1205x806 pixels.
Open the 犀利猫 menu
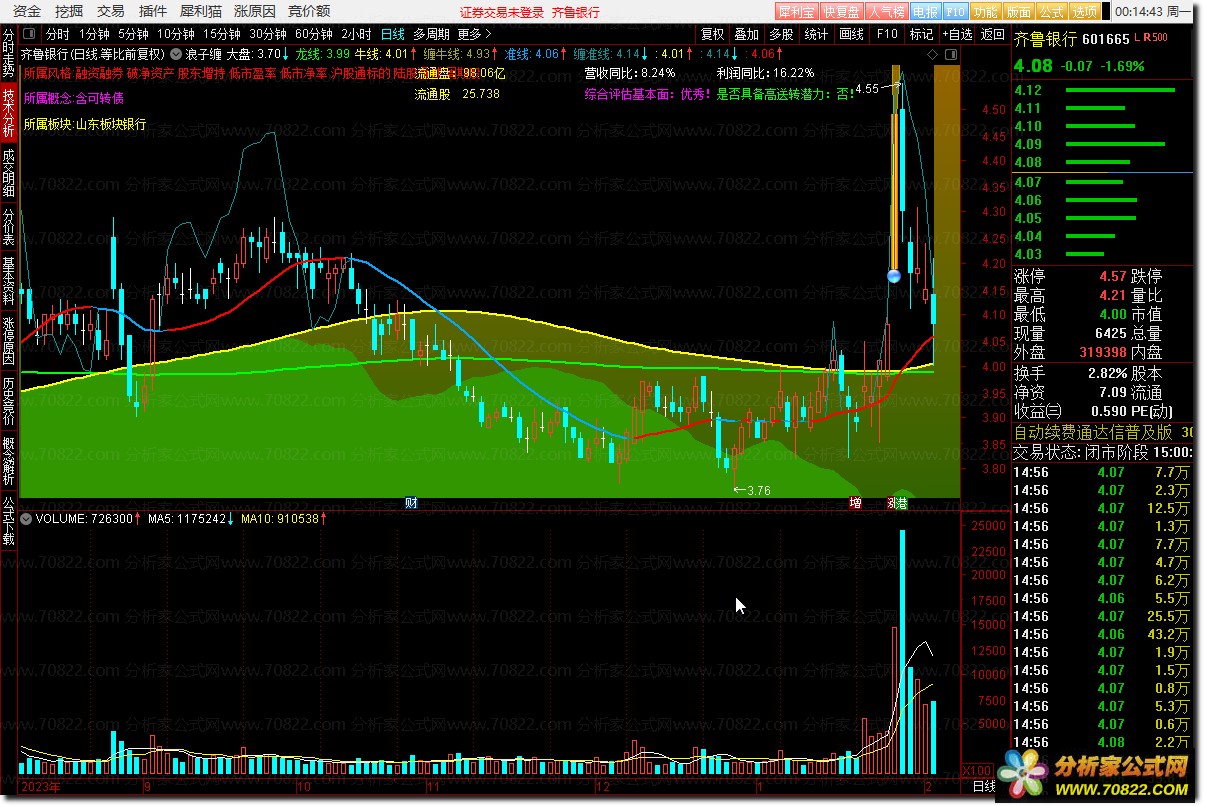200,11
